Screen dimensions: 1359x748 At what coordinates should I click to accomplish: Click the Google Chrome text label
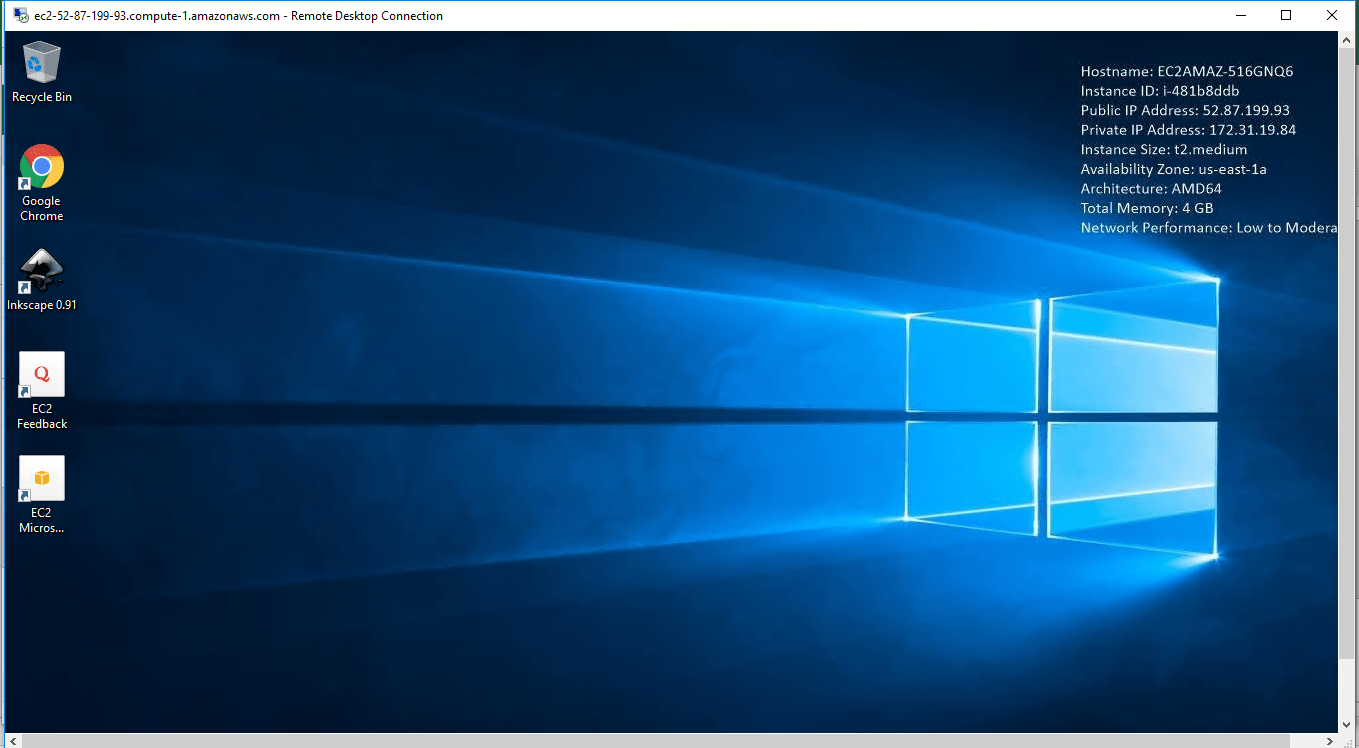[x=41, y=208]
